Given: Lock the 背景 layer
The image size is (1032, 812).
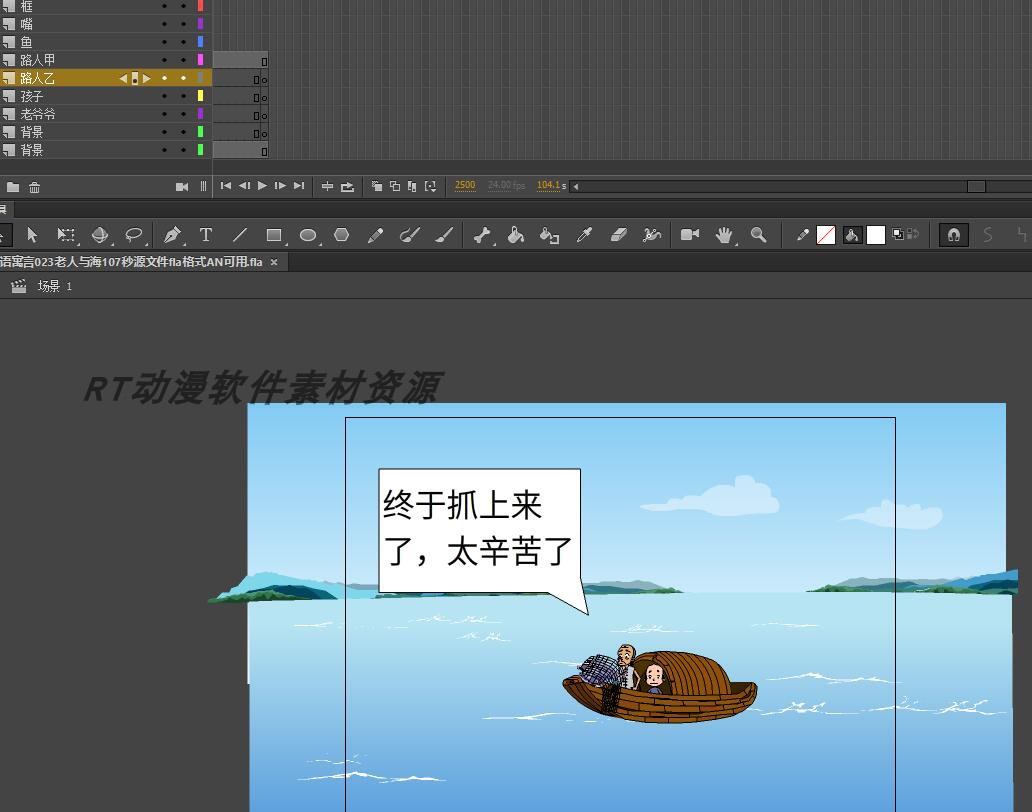Looking at the screenshot, I should pos(183,132).
